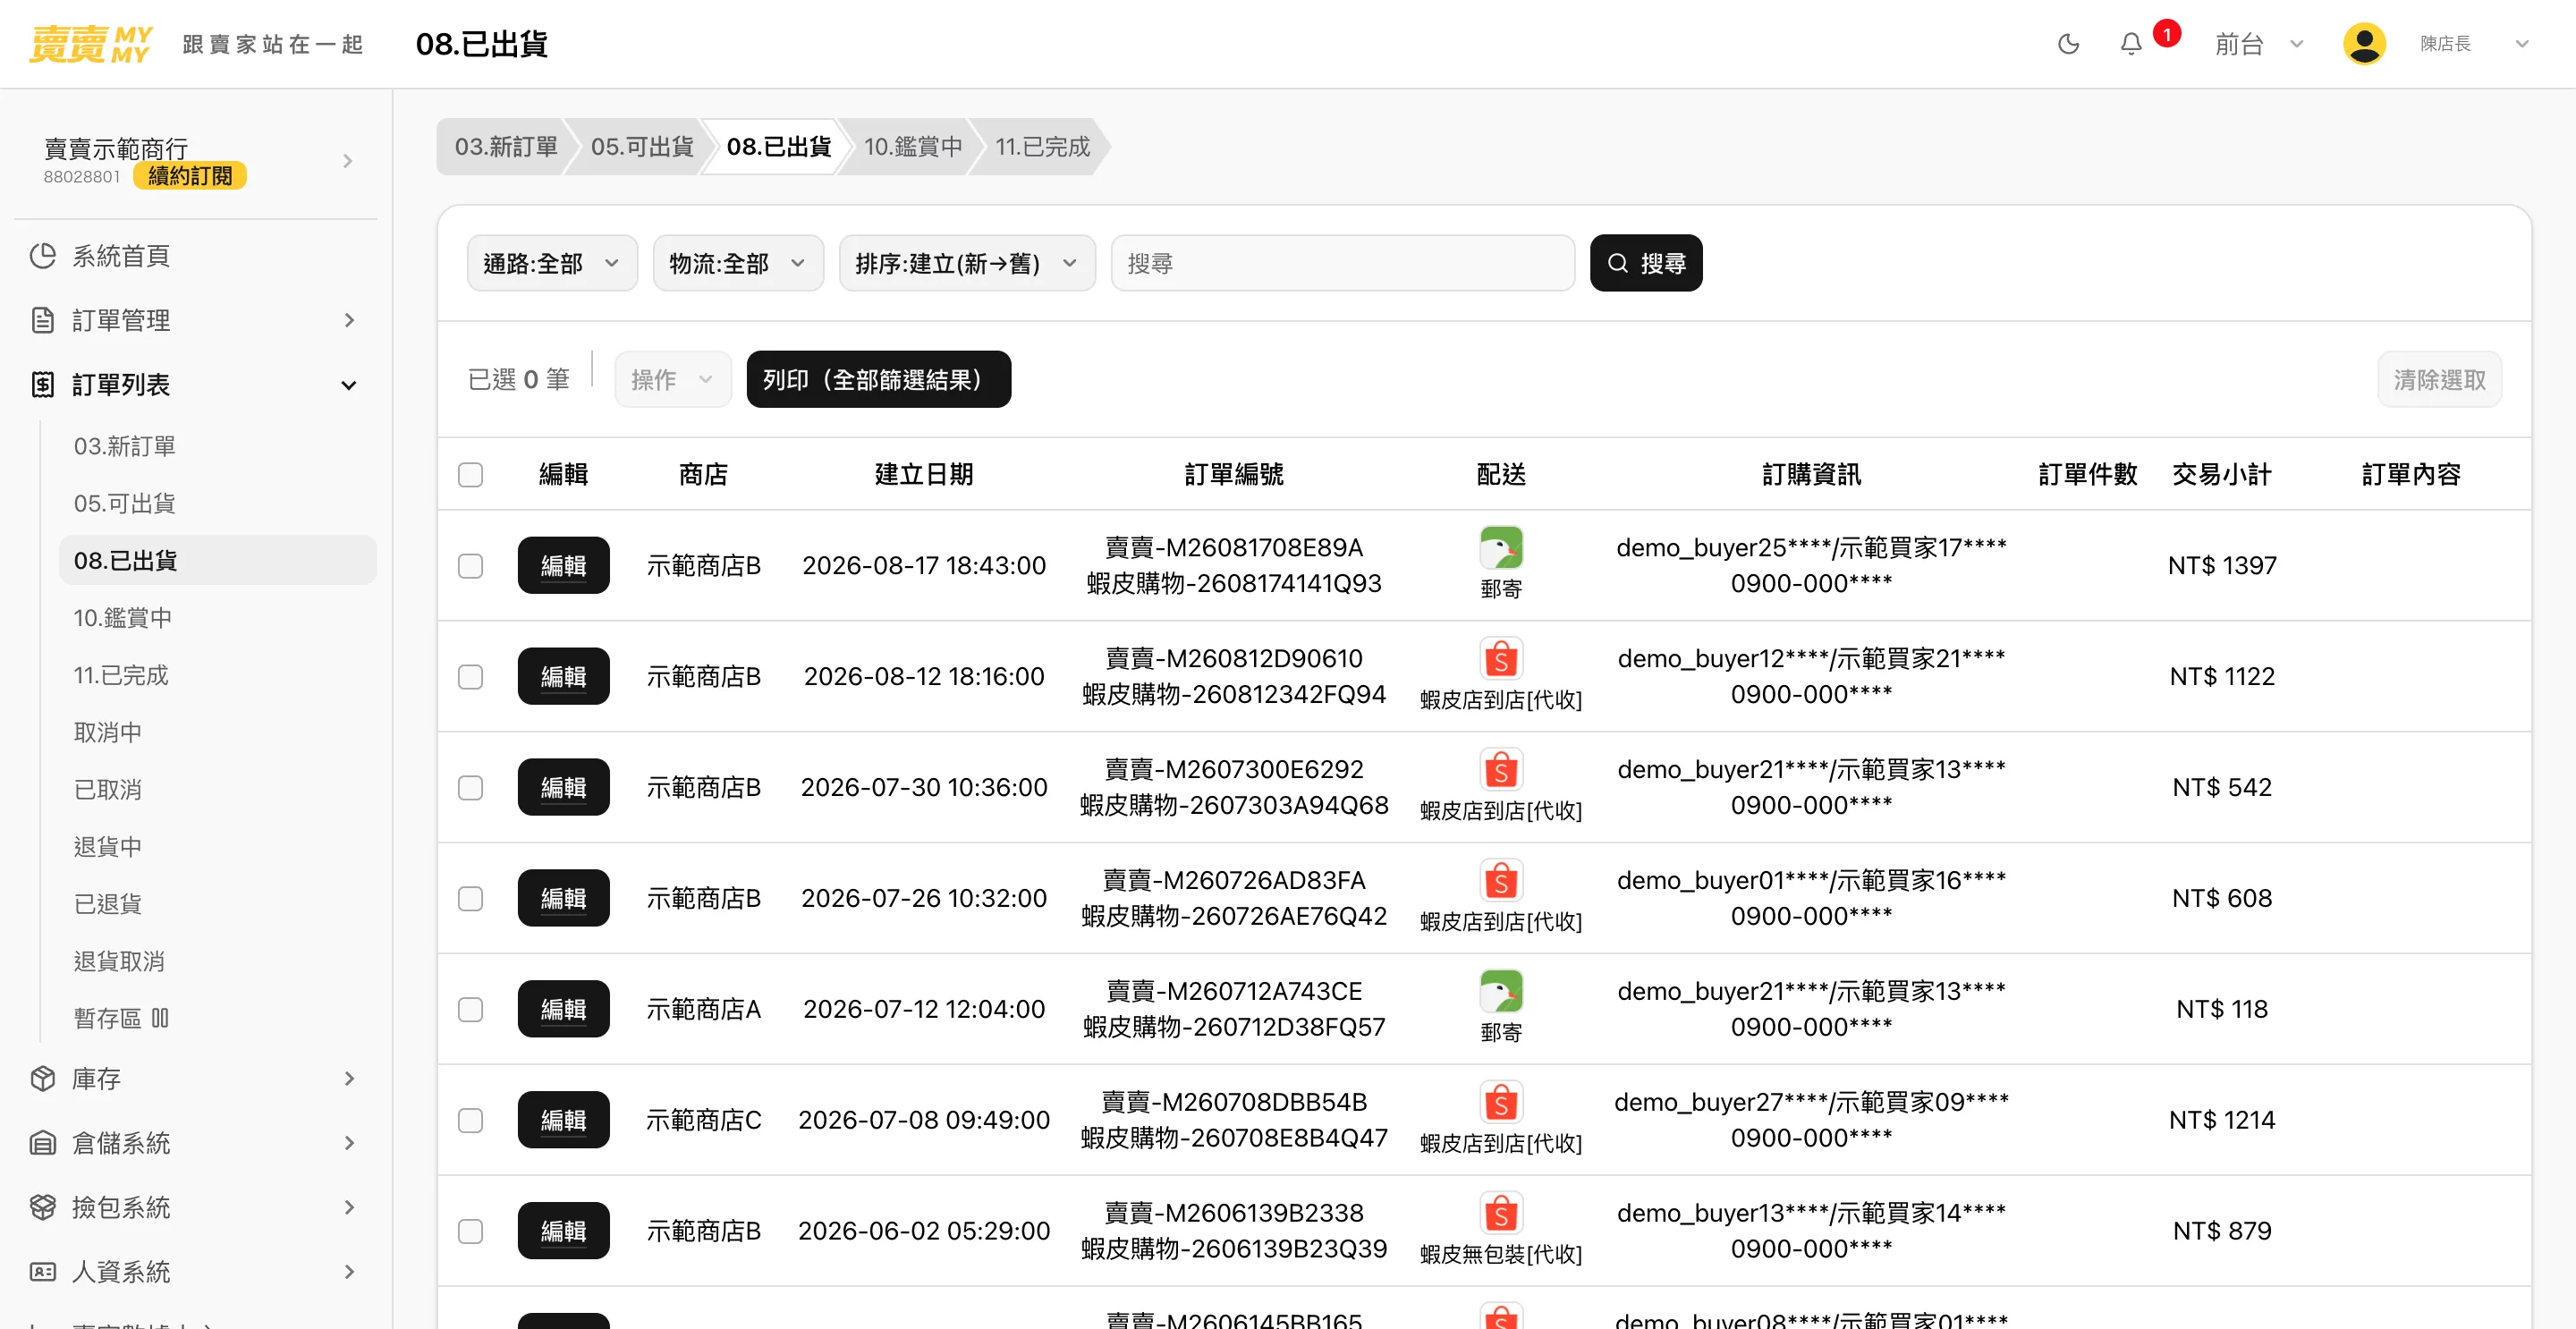Image resolution: width=2576 pixels, height=1329 pixels.
Task: Switch to 11.已完成 step tab
Action: tap(1042, 147)
